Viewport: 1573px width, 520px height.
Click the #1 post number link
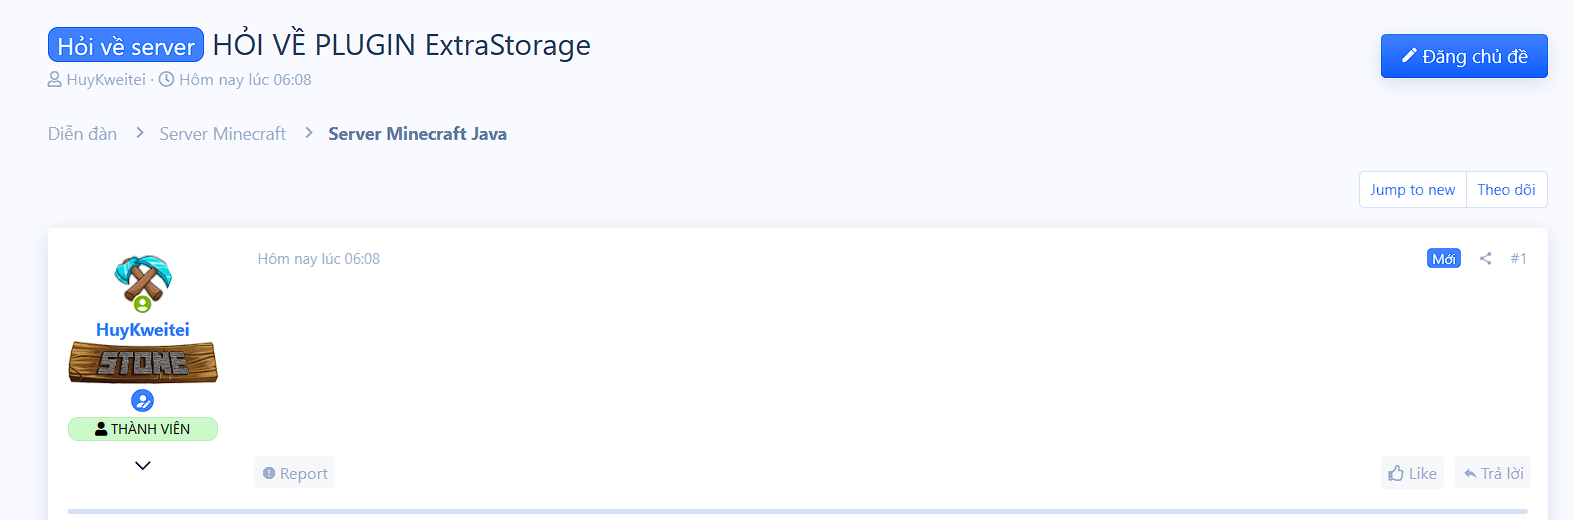click(x=1518, y=258)
